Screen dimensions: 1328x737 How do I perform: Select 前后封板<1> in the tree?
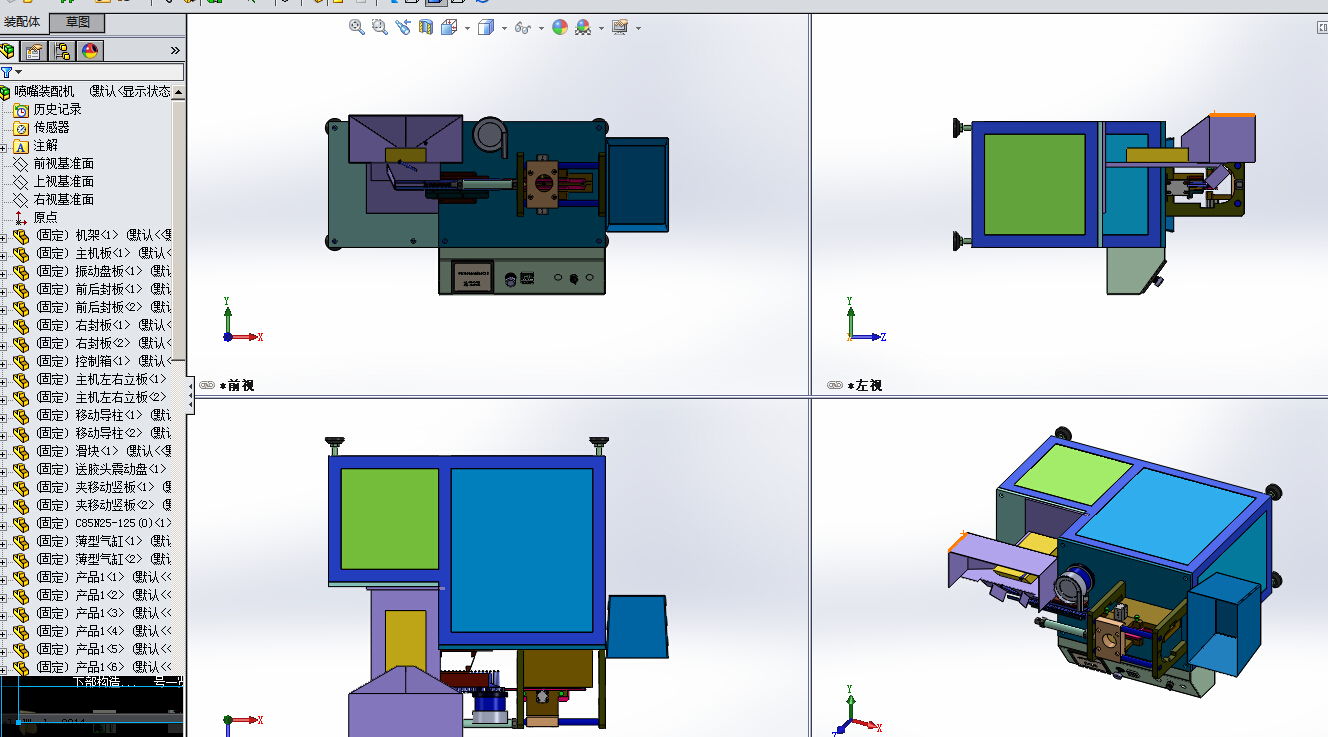[x=103, y=290]
